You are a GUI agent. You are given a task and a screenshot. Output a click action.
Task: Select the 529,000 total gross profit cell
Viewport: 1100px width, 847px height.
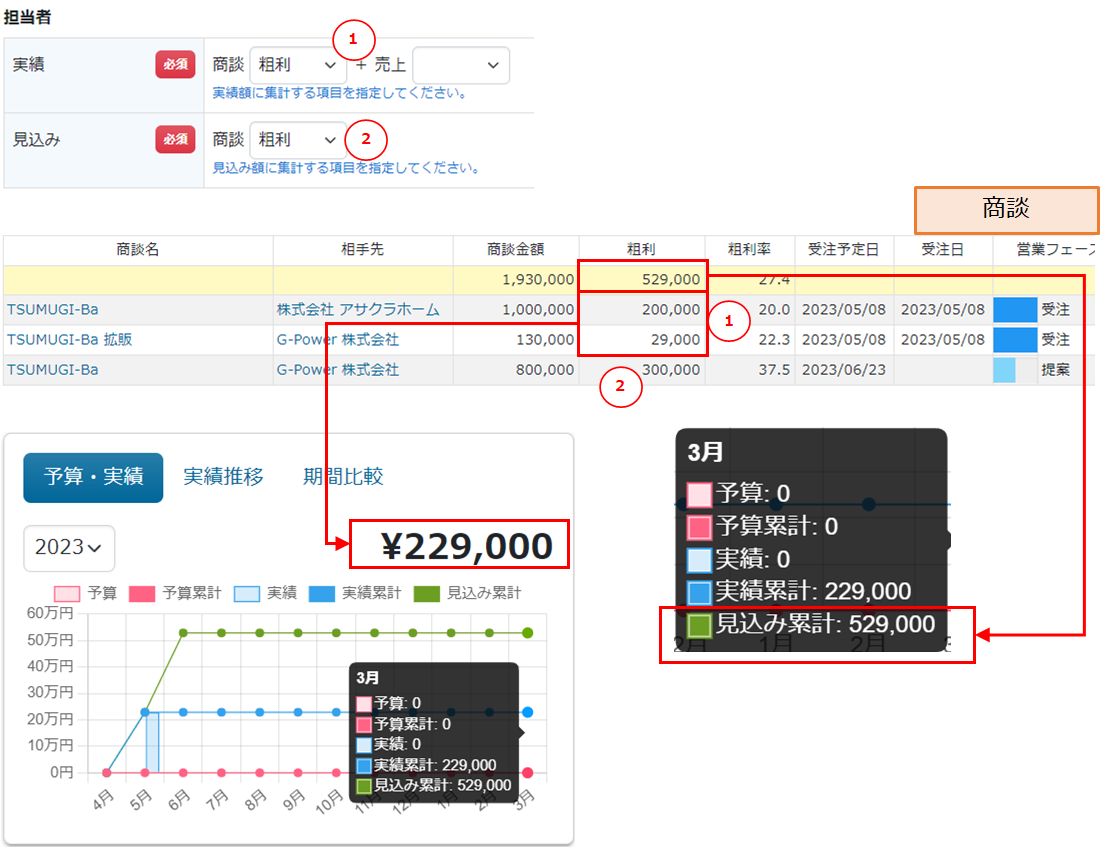[641, 280]
